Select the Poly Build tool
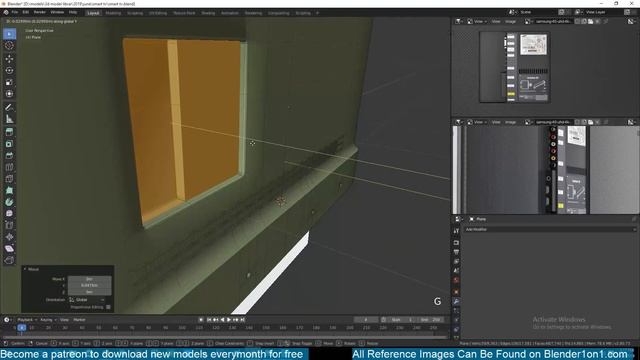The height and width of the screenshot is (360, 640). [x=9, y=190]
